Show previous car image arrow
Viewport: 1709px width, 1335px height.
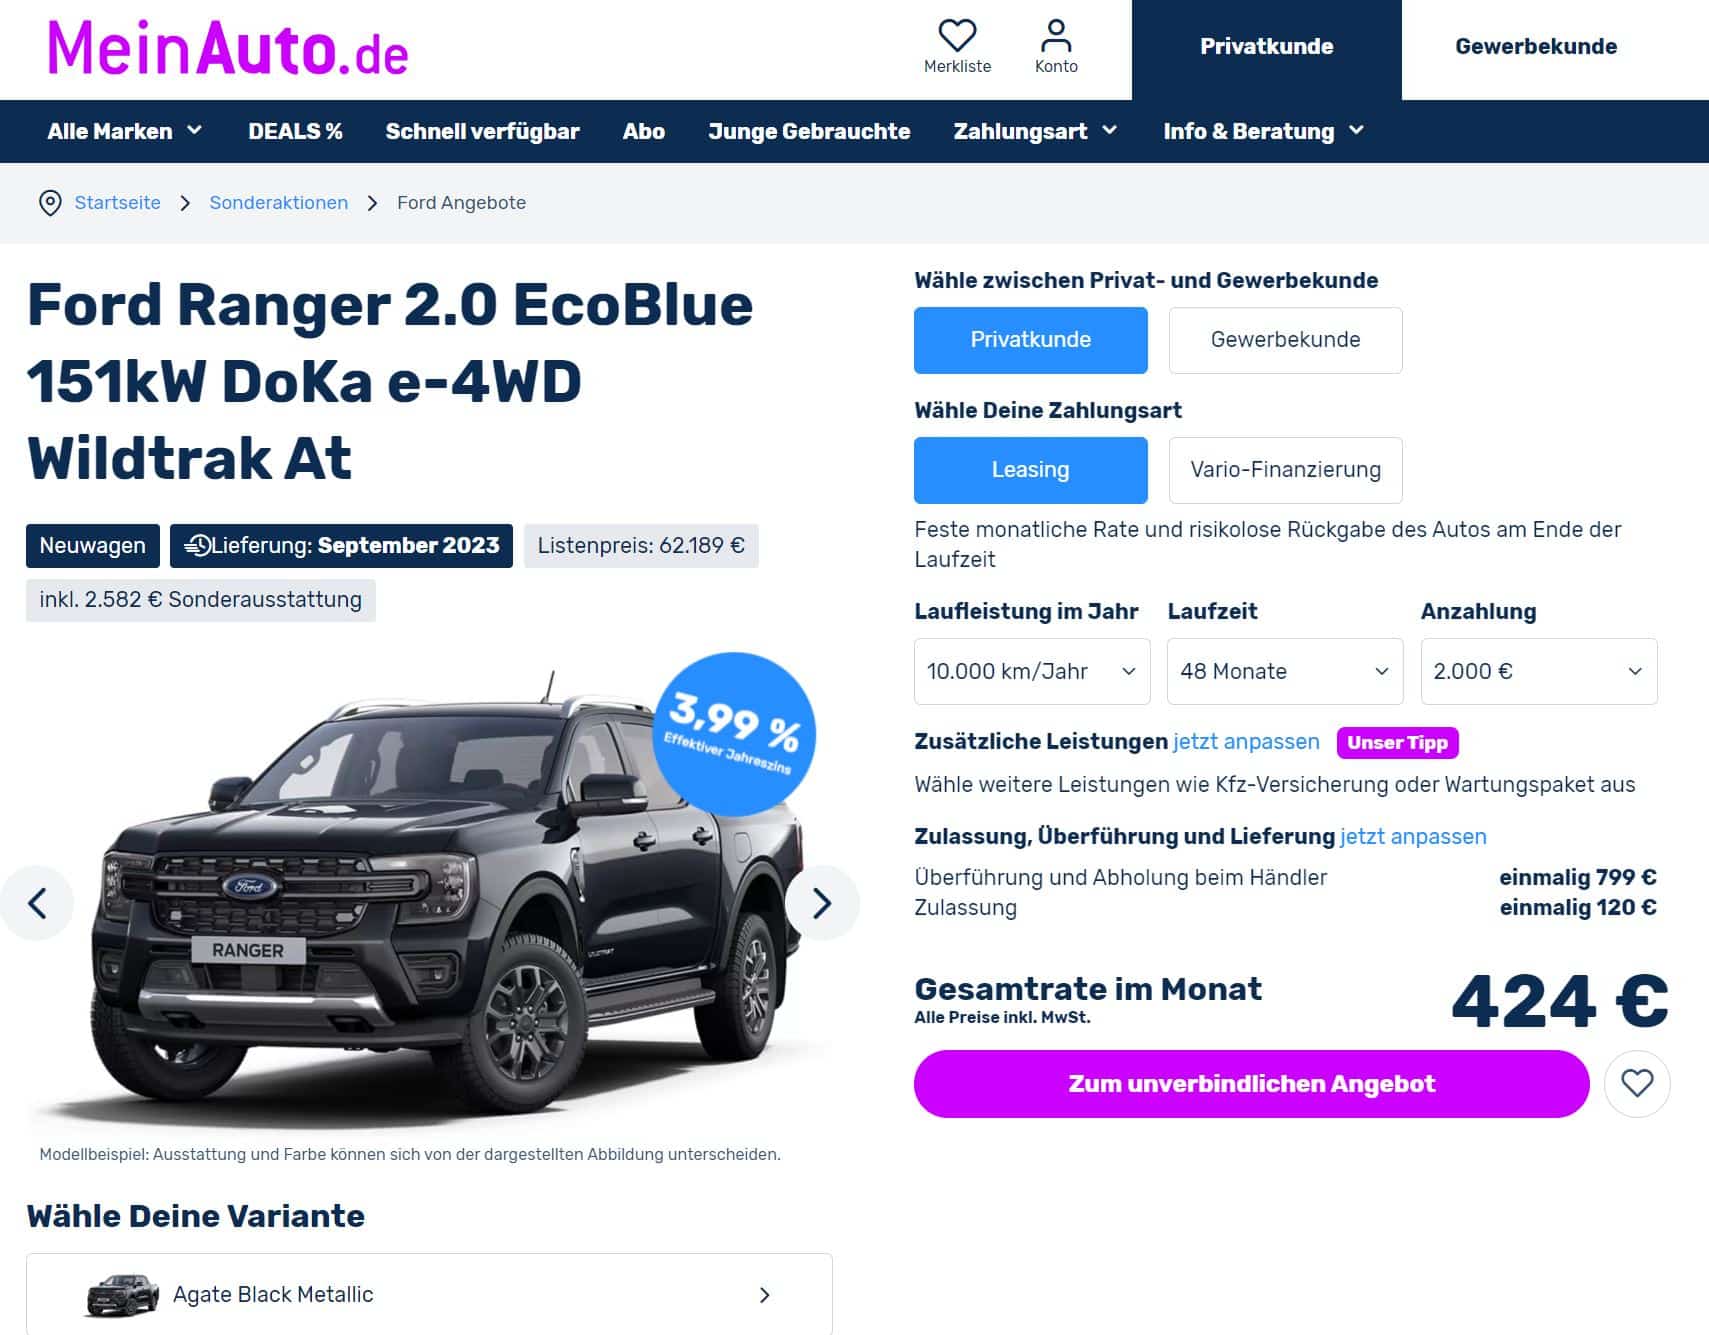coord(37,903)
